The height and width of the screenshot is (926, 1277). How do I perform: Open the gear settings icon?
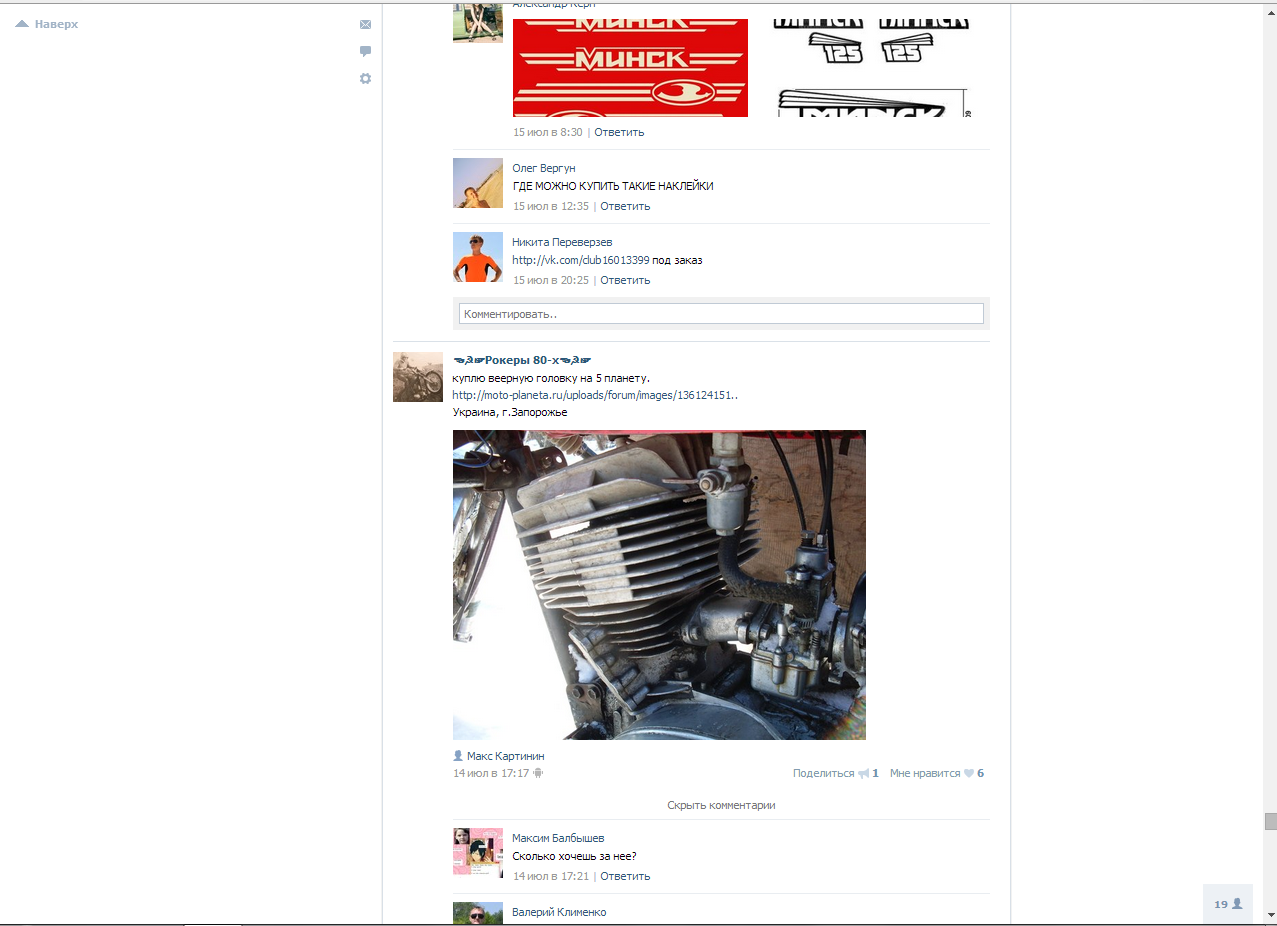pyautogui.click(x=365, y=78)
